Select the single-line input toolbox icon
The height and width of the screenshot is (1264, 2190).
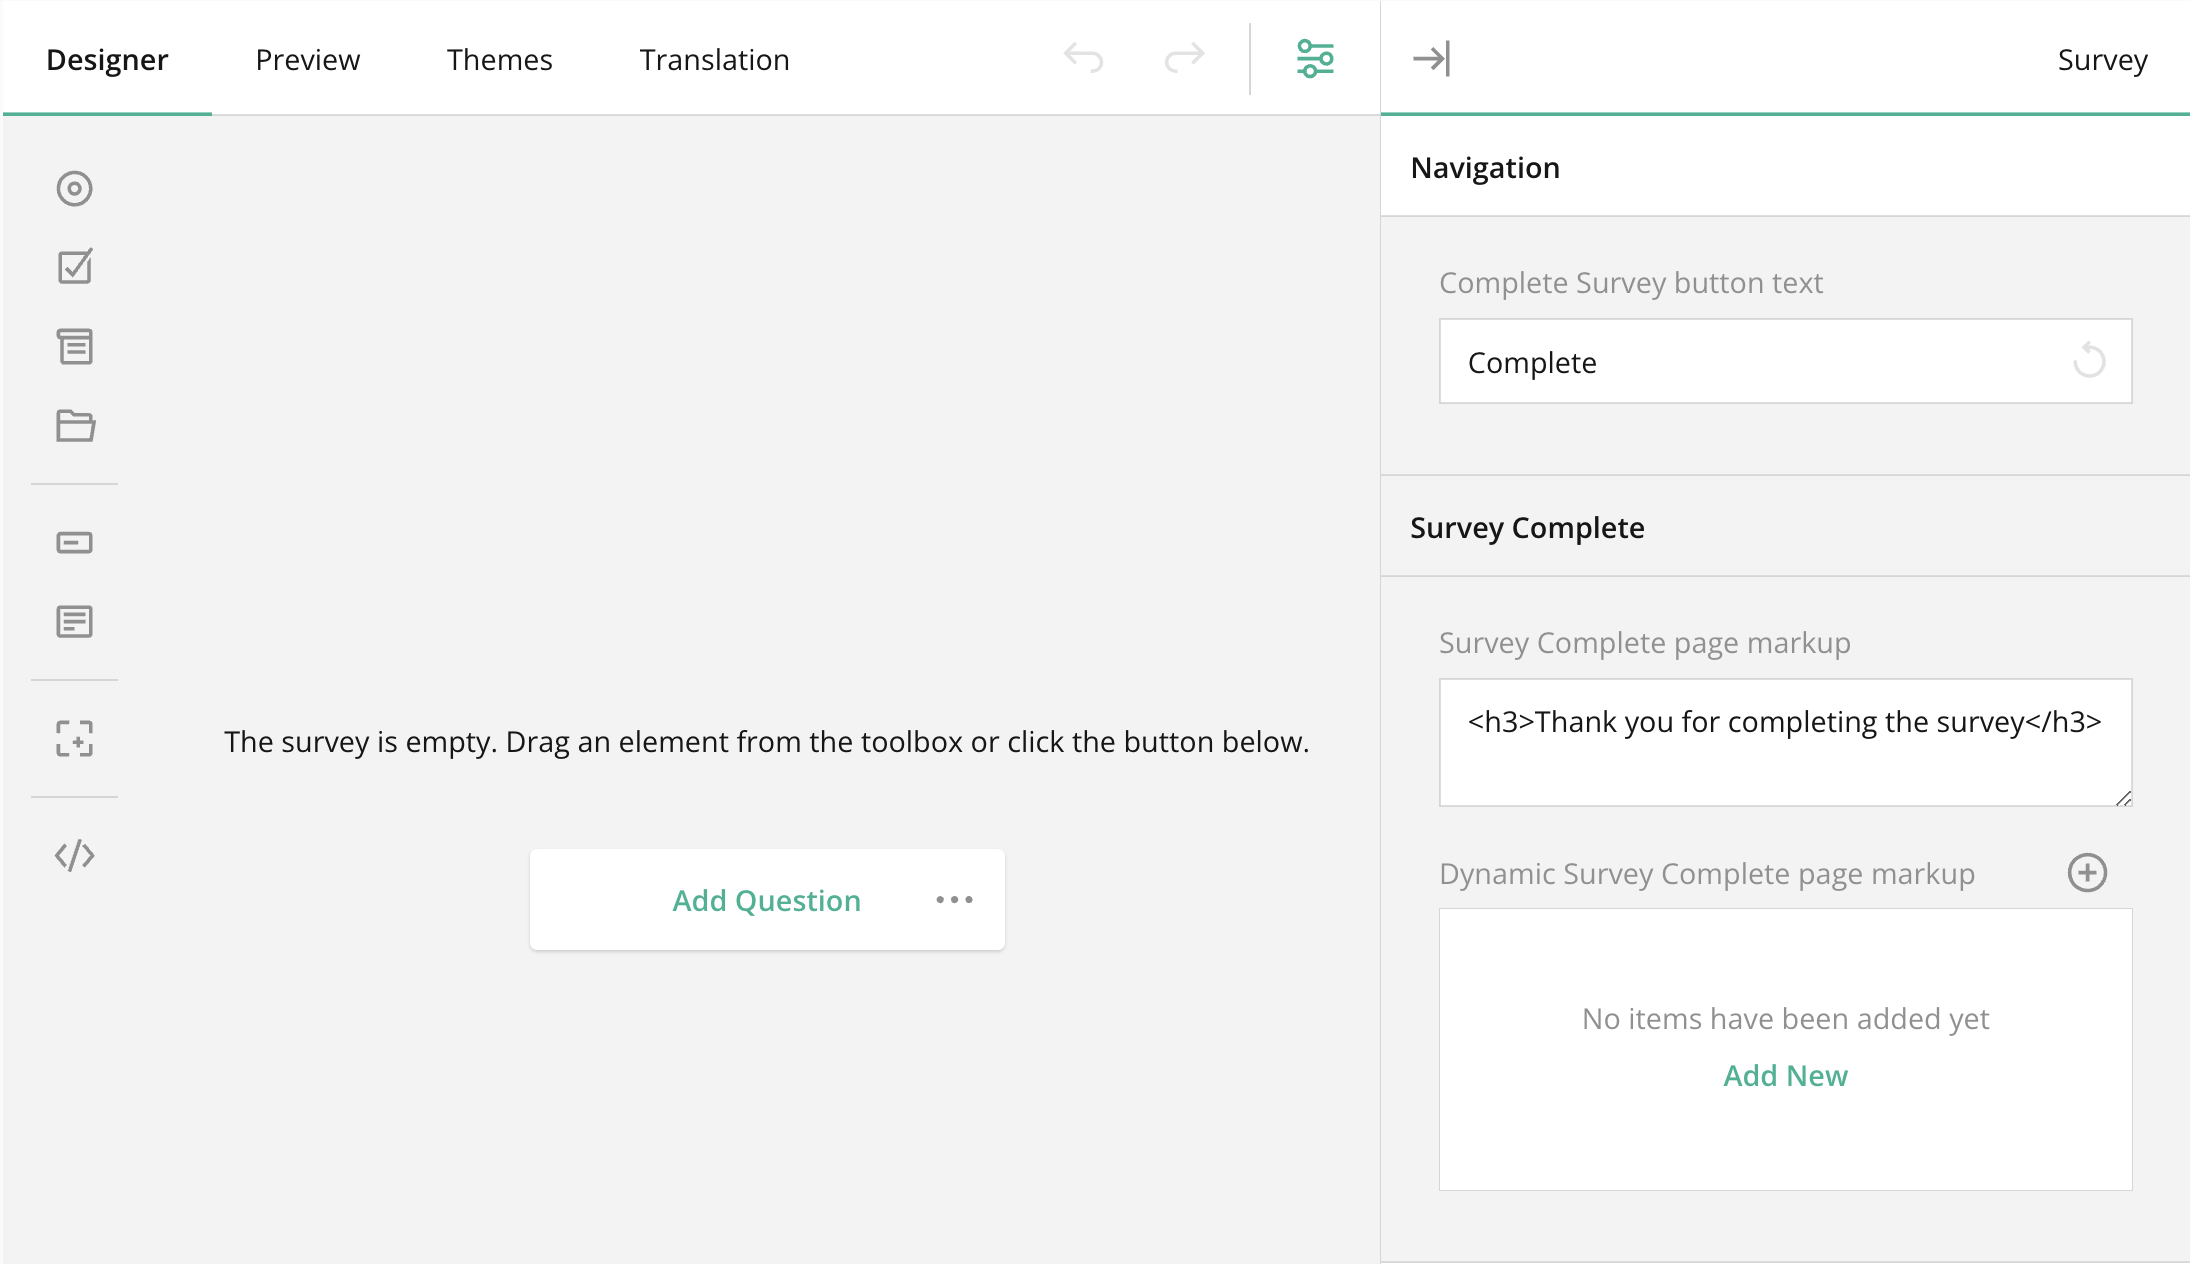point(74,543)
